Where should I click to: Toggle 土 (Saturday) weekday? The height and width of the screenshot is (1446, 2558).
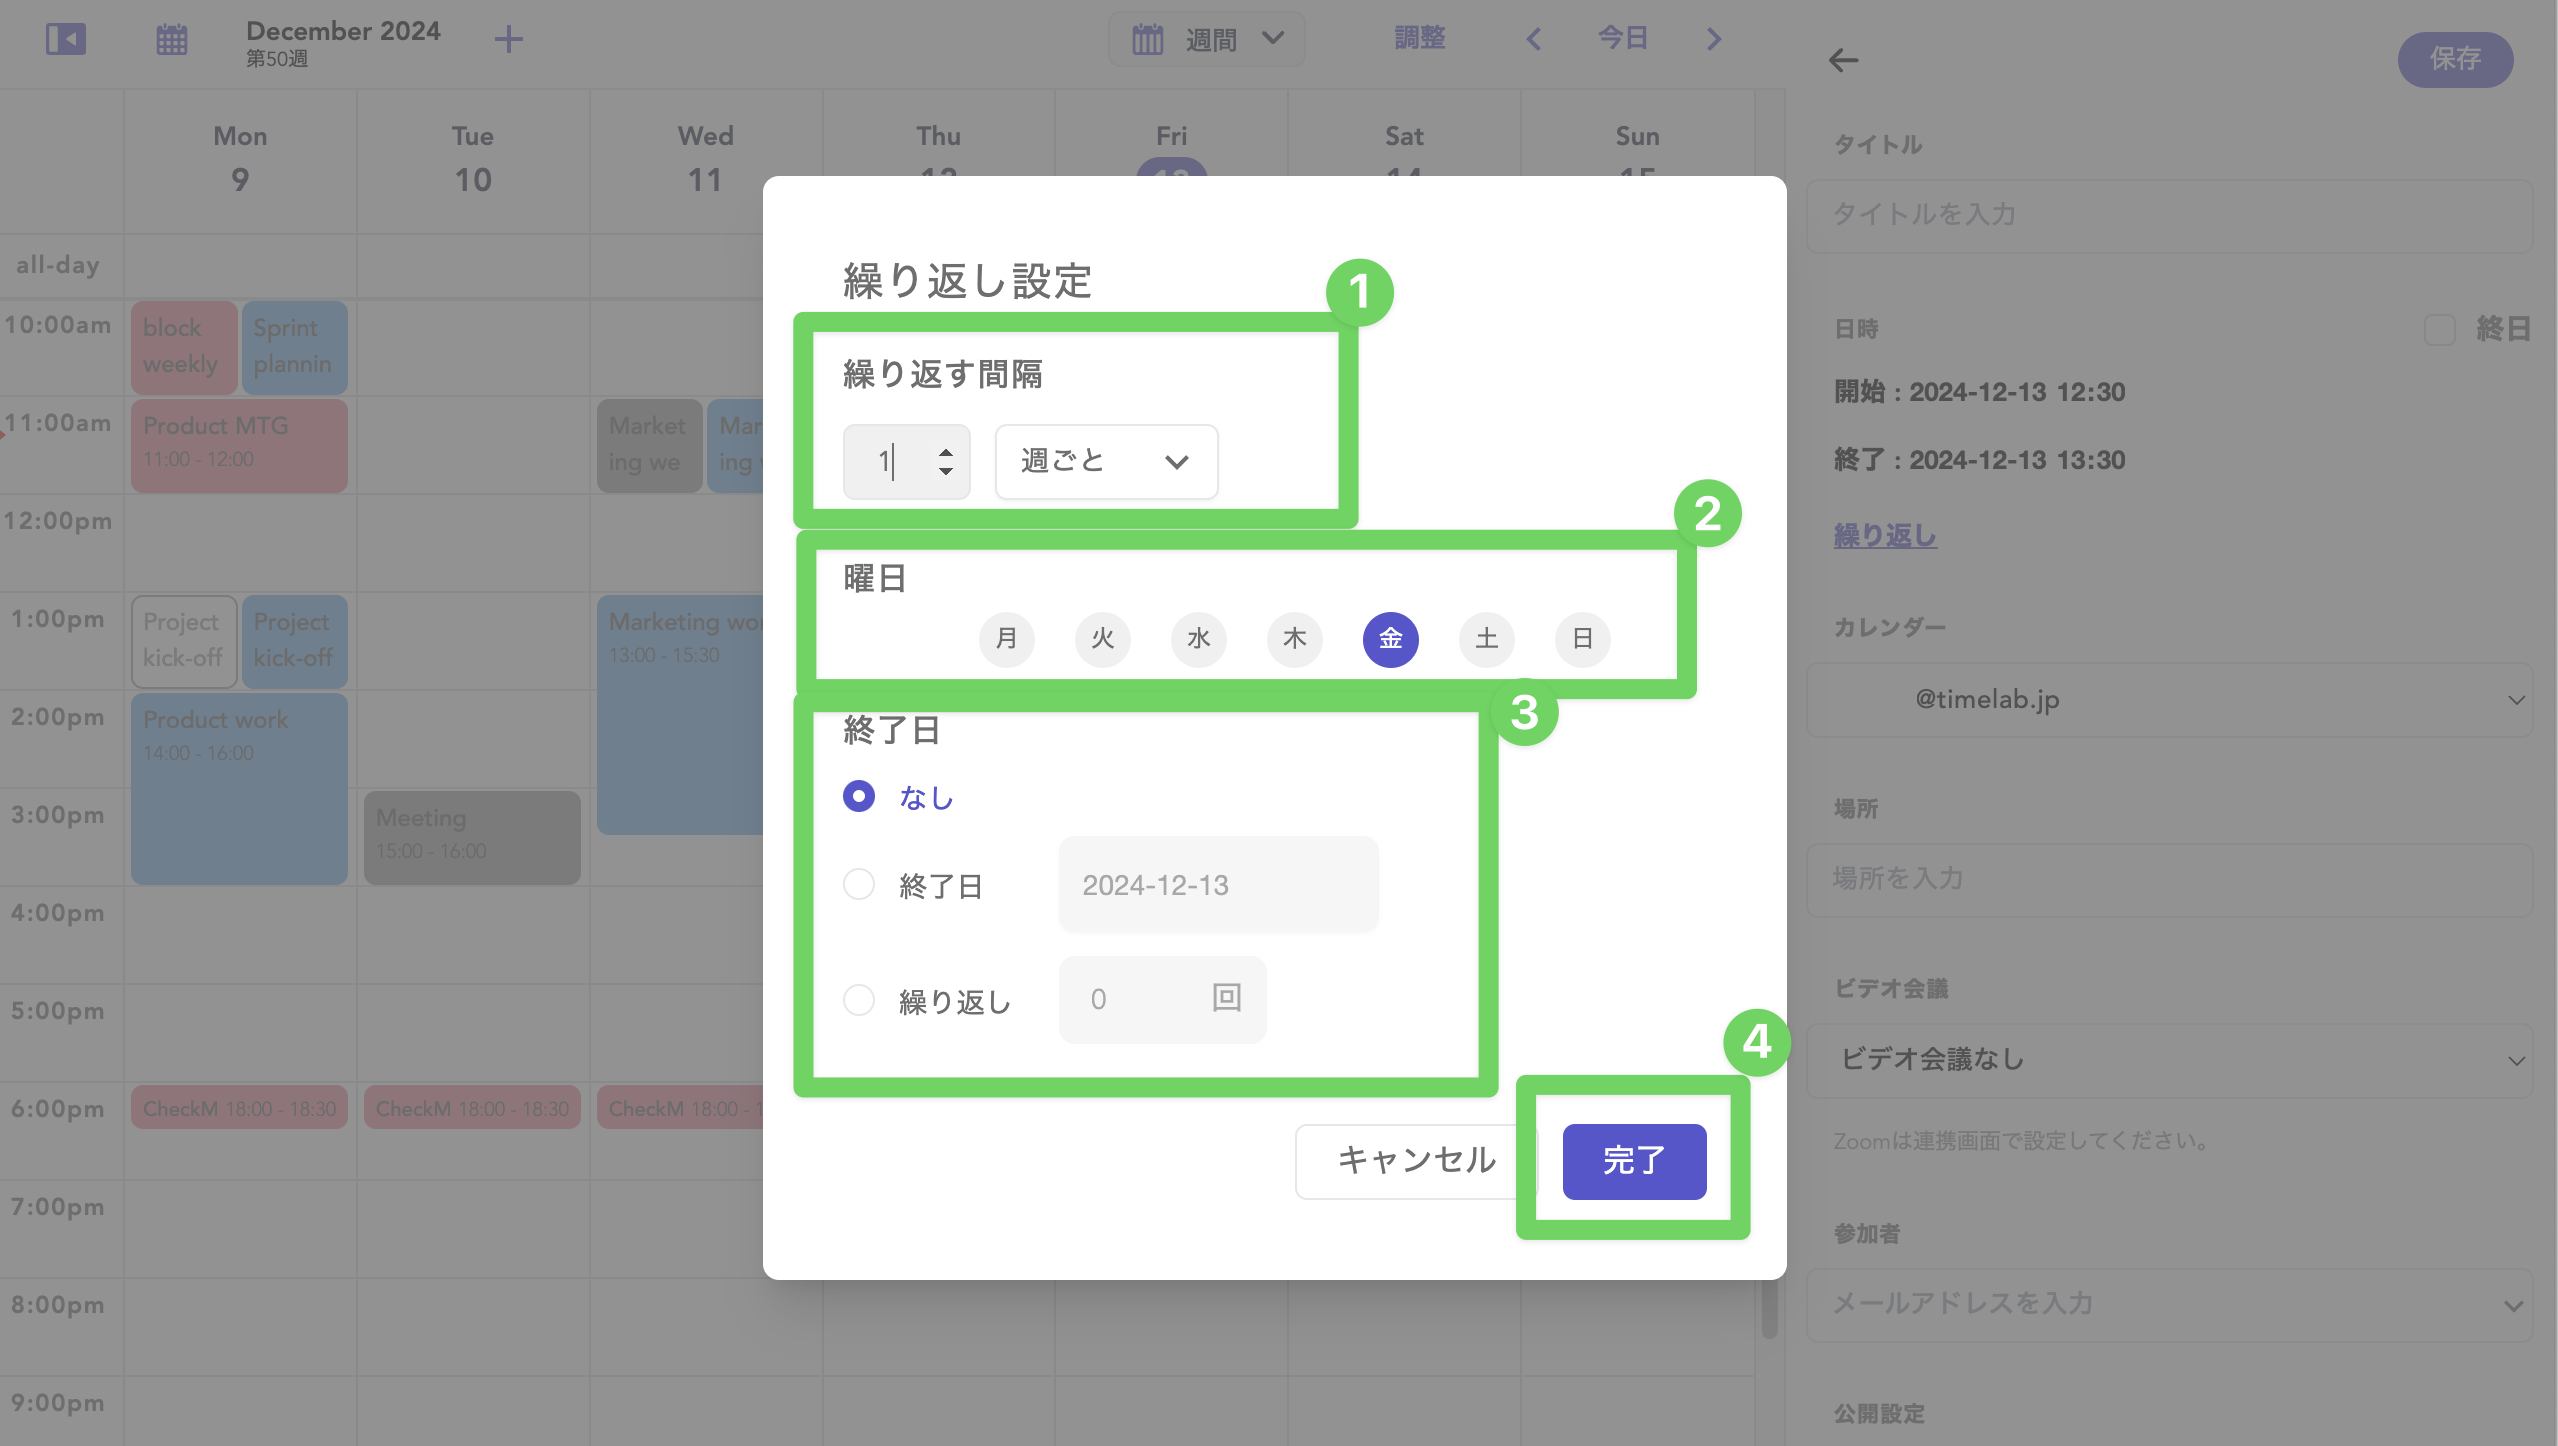tap(1486, 639)
